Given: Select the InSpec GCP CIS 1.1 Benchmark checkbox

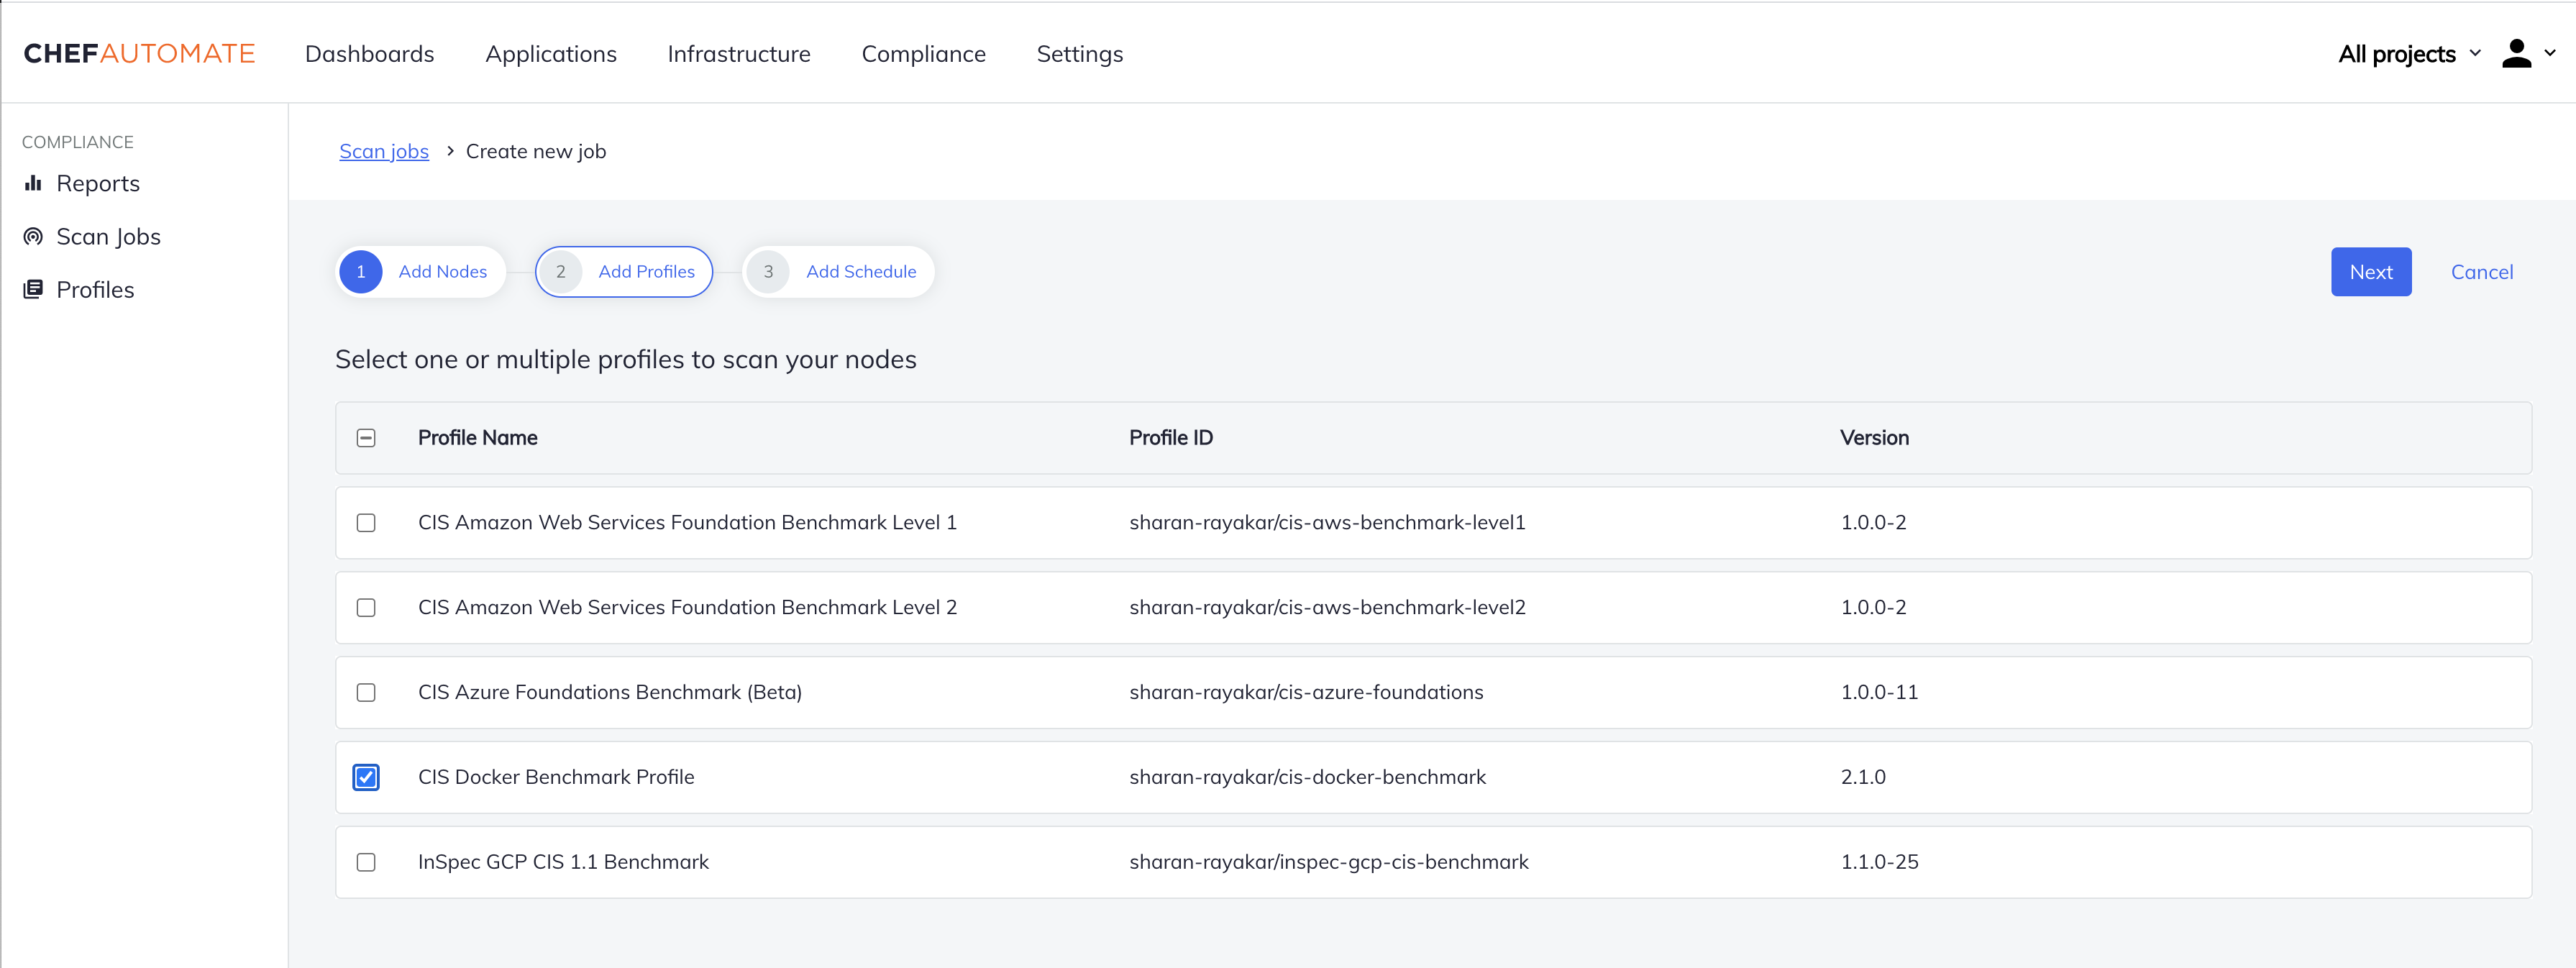Looking at the screenshot, I should click(x=366, y=862).
